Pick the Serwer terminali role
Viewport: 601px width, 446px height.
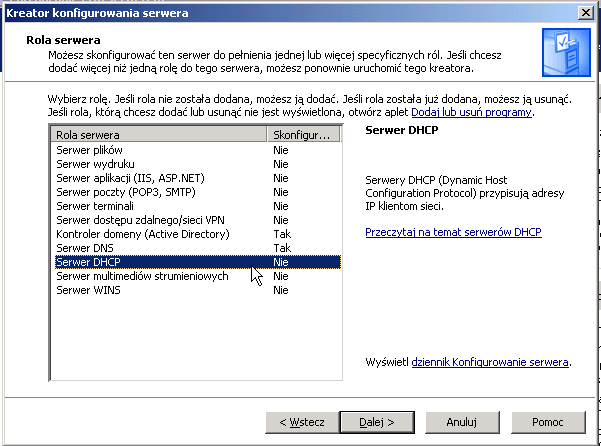tap(196, 206)
